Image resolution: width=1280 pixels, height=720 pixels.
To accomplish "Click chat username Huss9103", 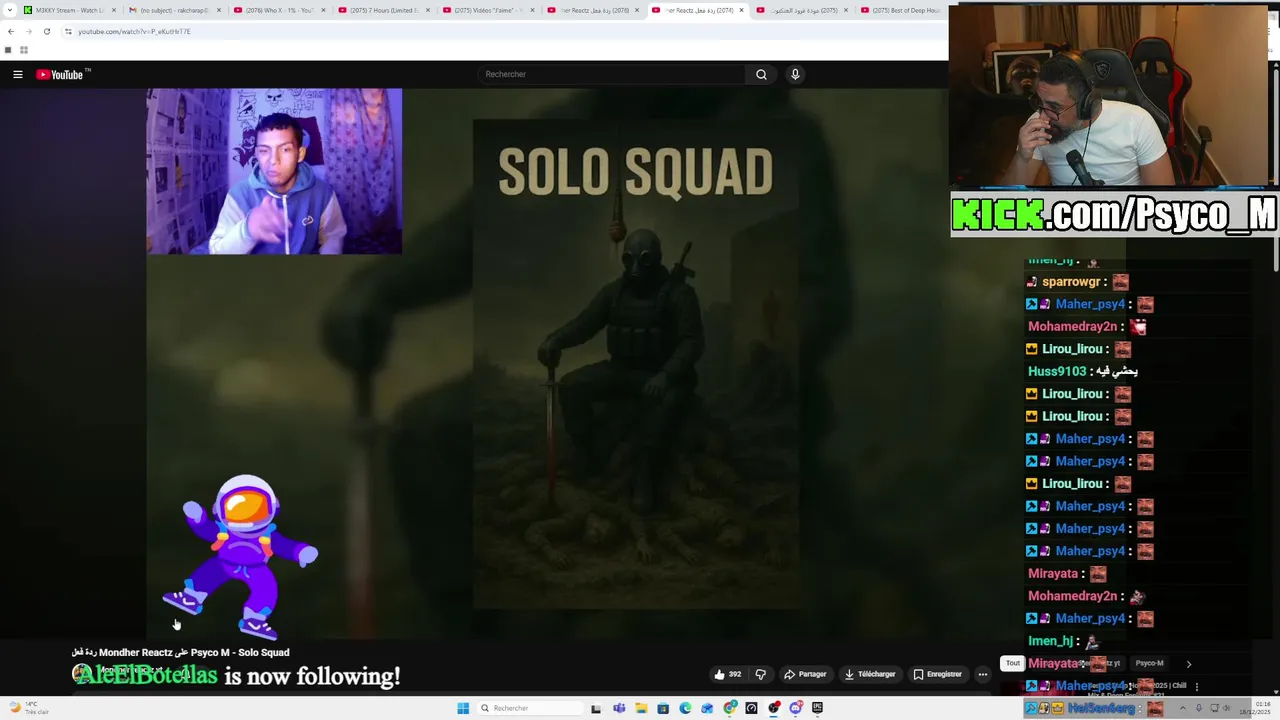I will pos(1057,371).
